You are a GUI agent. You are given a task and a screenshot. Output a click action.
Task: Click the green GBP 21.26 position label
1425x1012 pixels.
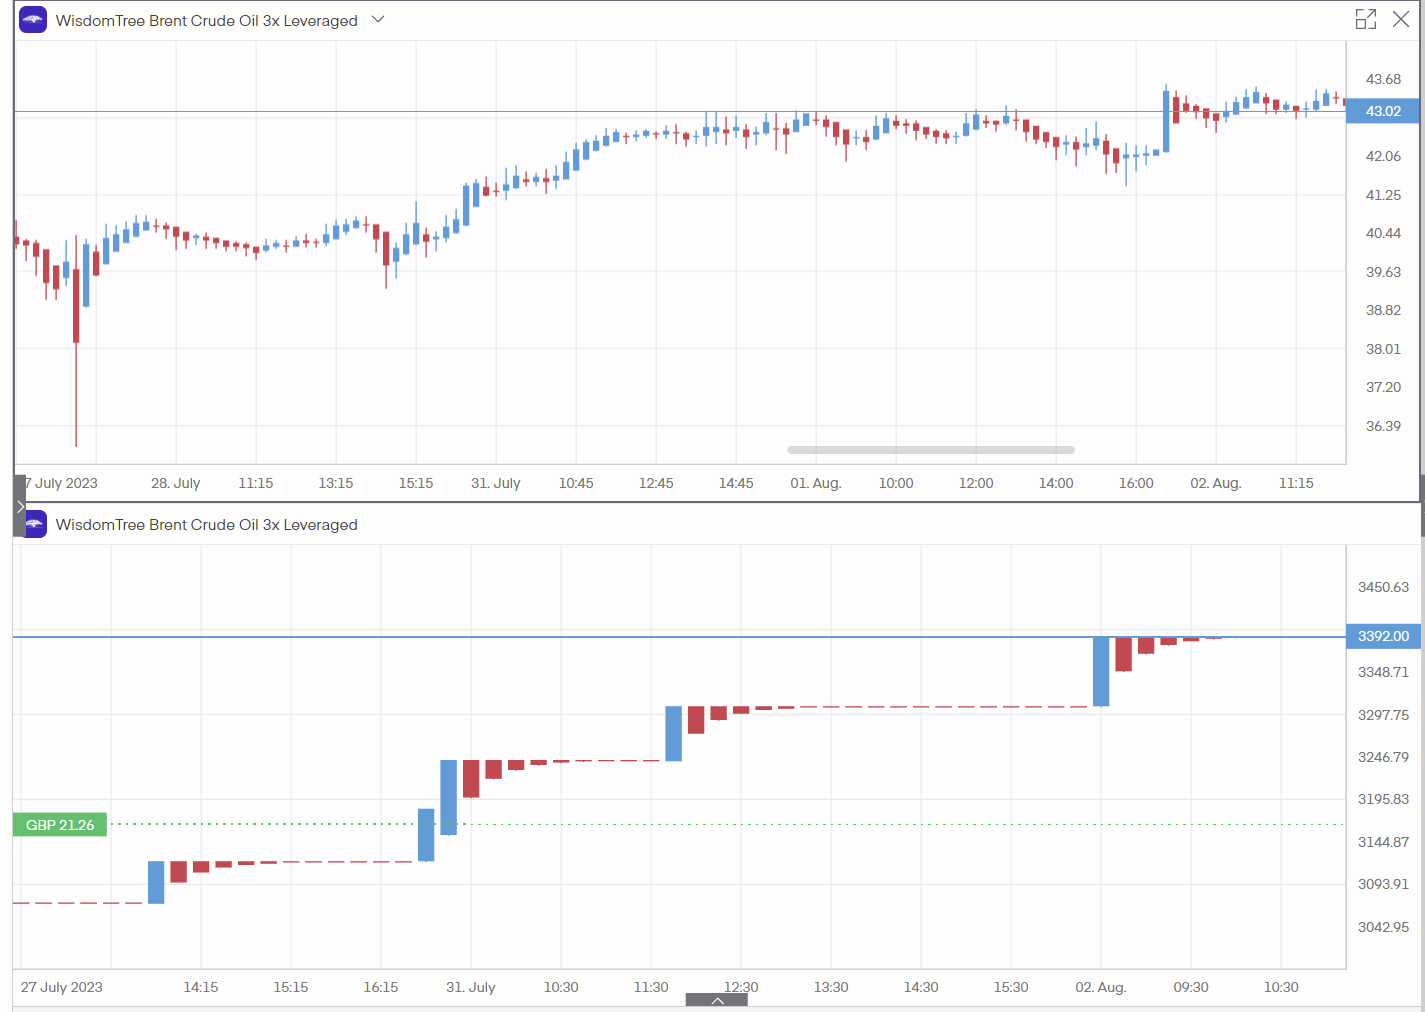click(x=60, y=825)
